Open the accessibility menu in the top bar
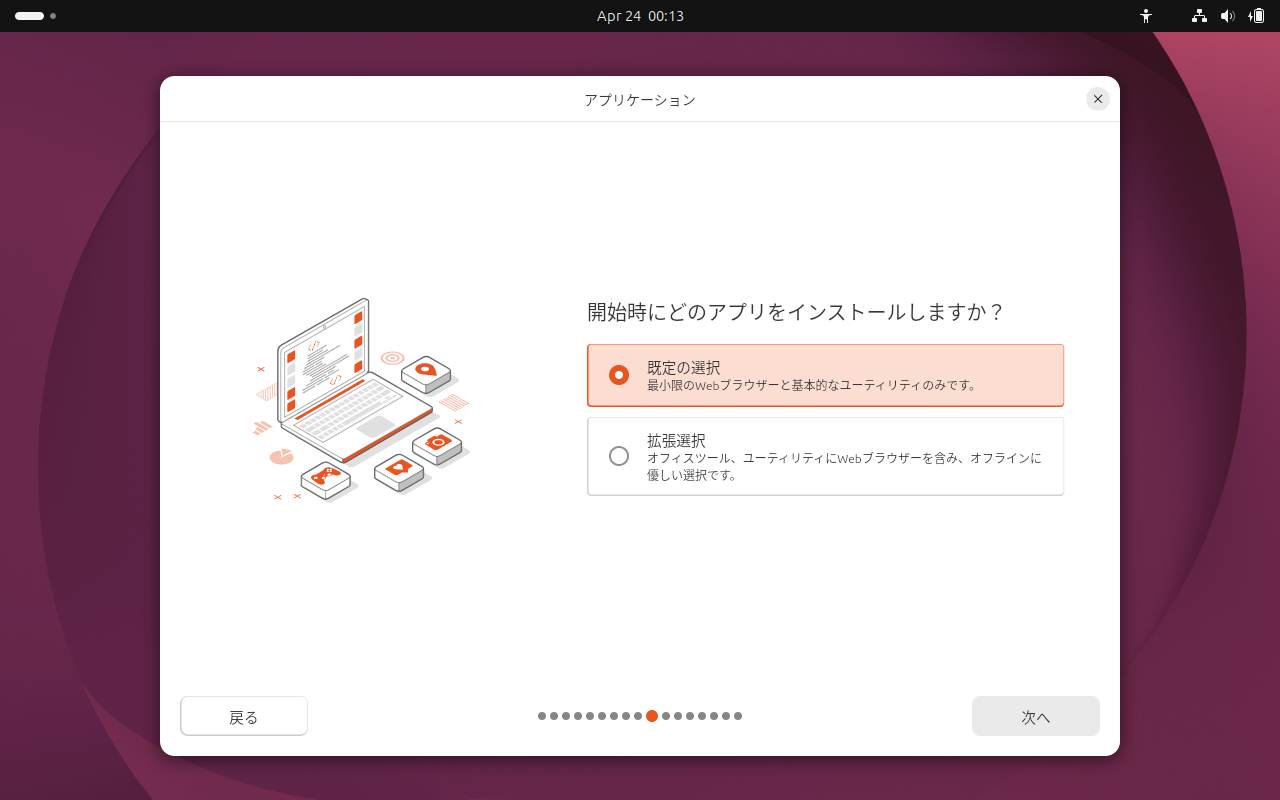 click(x=1146, y=16)
